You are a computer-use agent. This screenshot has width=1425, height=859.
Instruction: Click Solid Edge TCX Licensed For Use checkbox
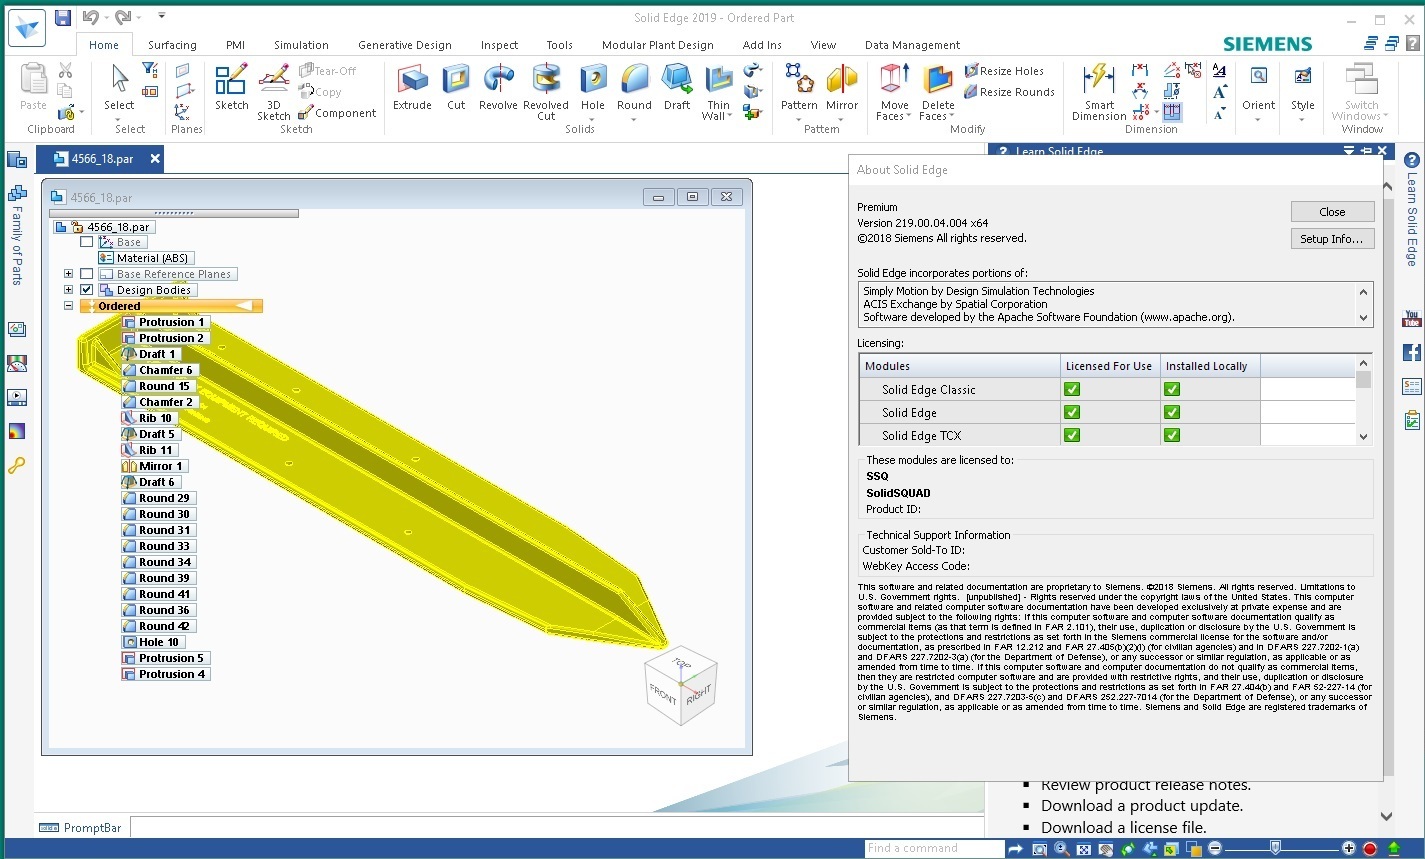click(x=1072, y=435)
